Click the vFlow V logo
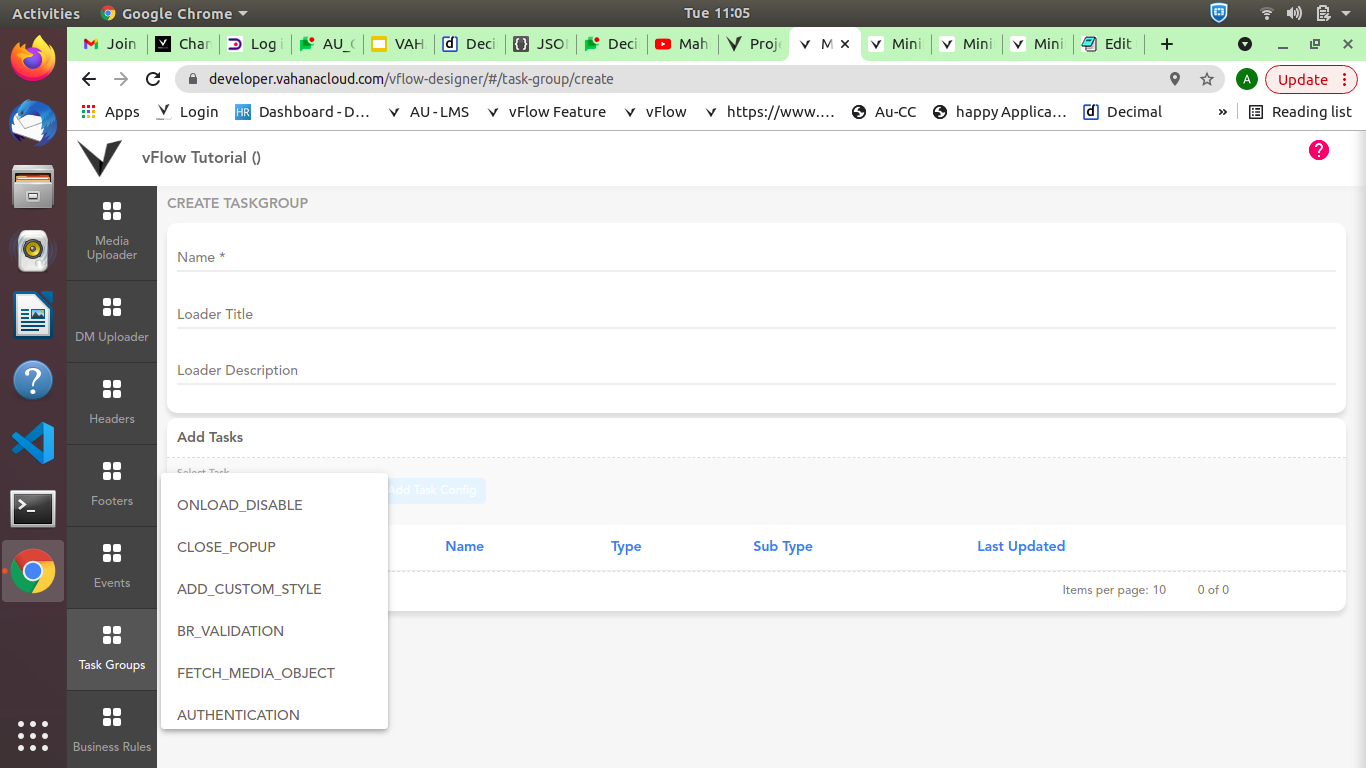Screen dimensions: 1366x768 coord(100,157)
